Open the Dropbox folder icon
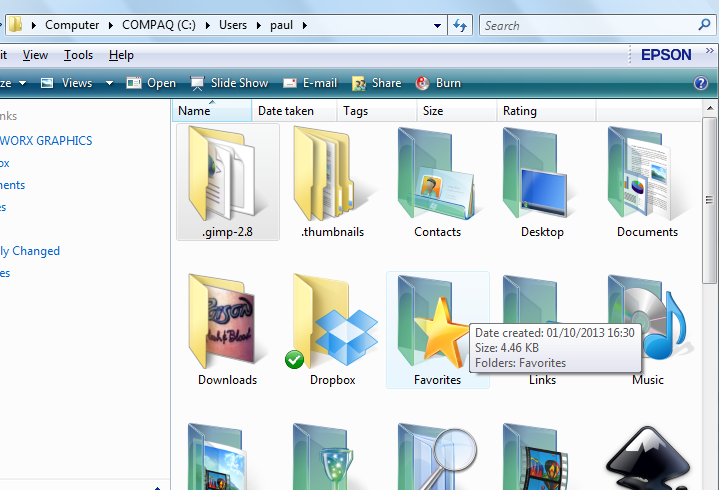This screenshot has height=490, width=719. pos(335,322)
